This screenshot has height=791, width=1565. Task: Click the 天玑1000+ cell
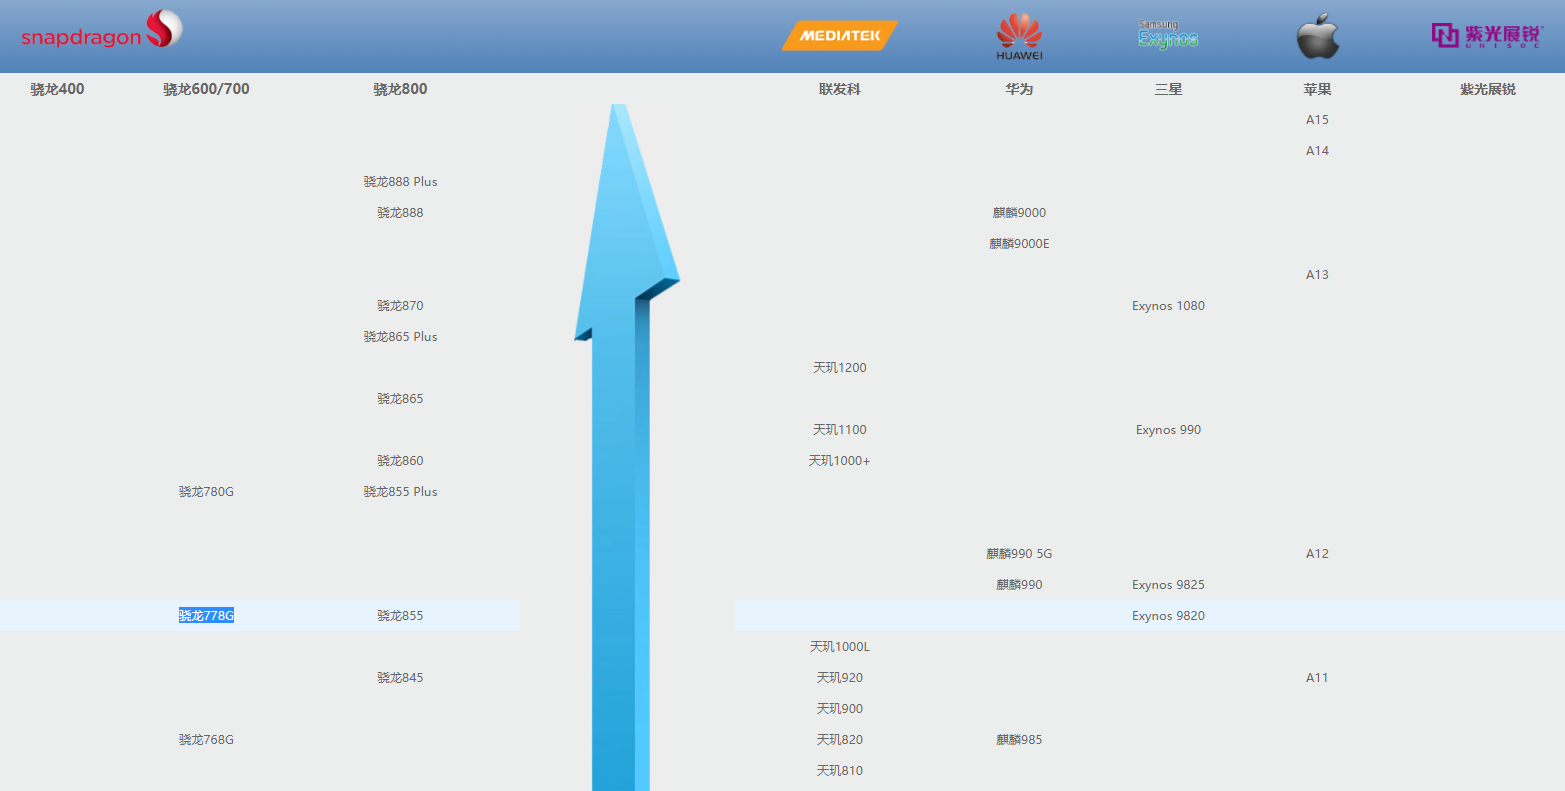pyautogui.click(x=840, y=461)
